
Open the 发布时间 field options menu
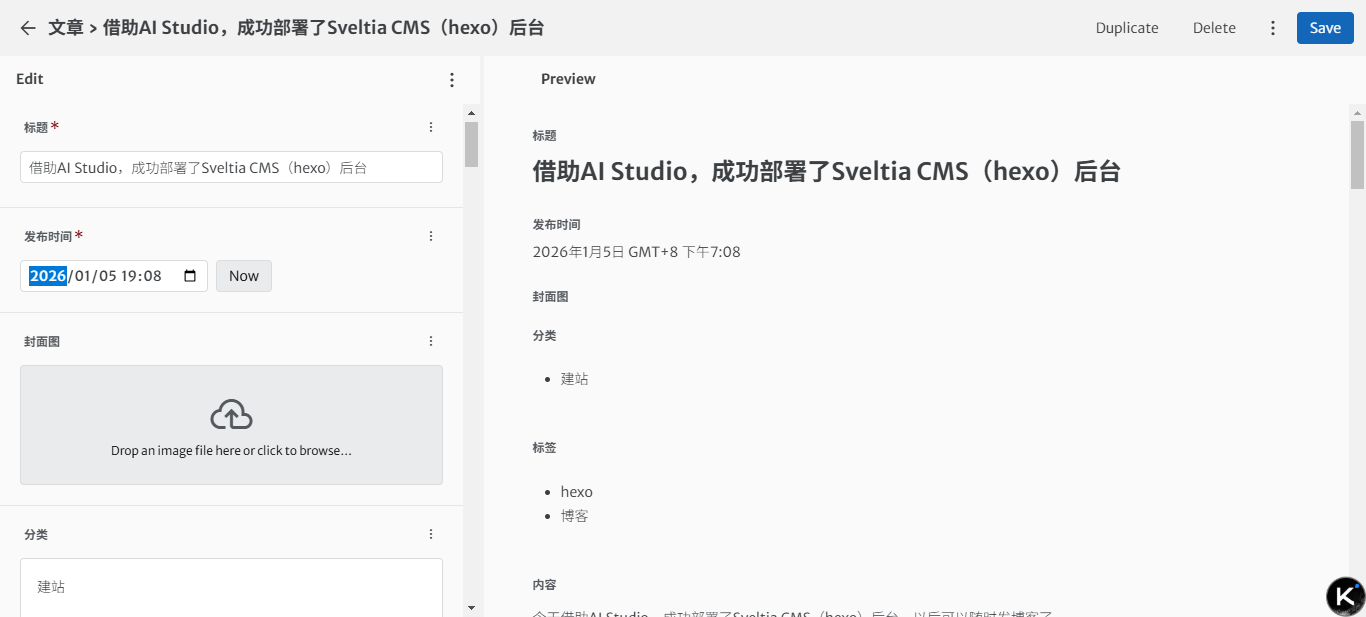pos(431,236)
